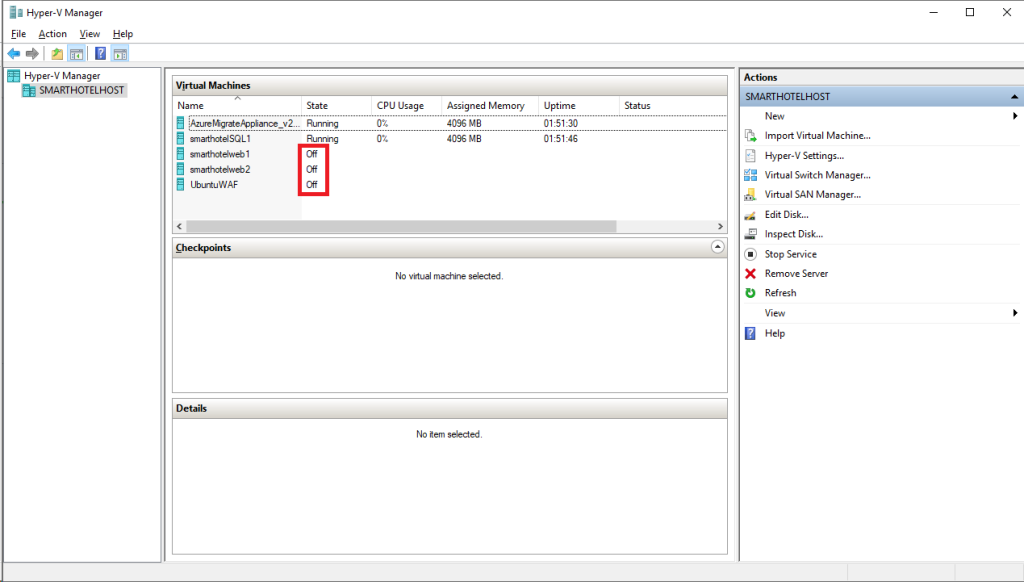The width and height of the screenshot is (1024, 582).
Task: Select the Remove Server action
Action: pos(796,274)
